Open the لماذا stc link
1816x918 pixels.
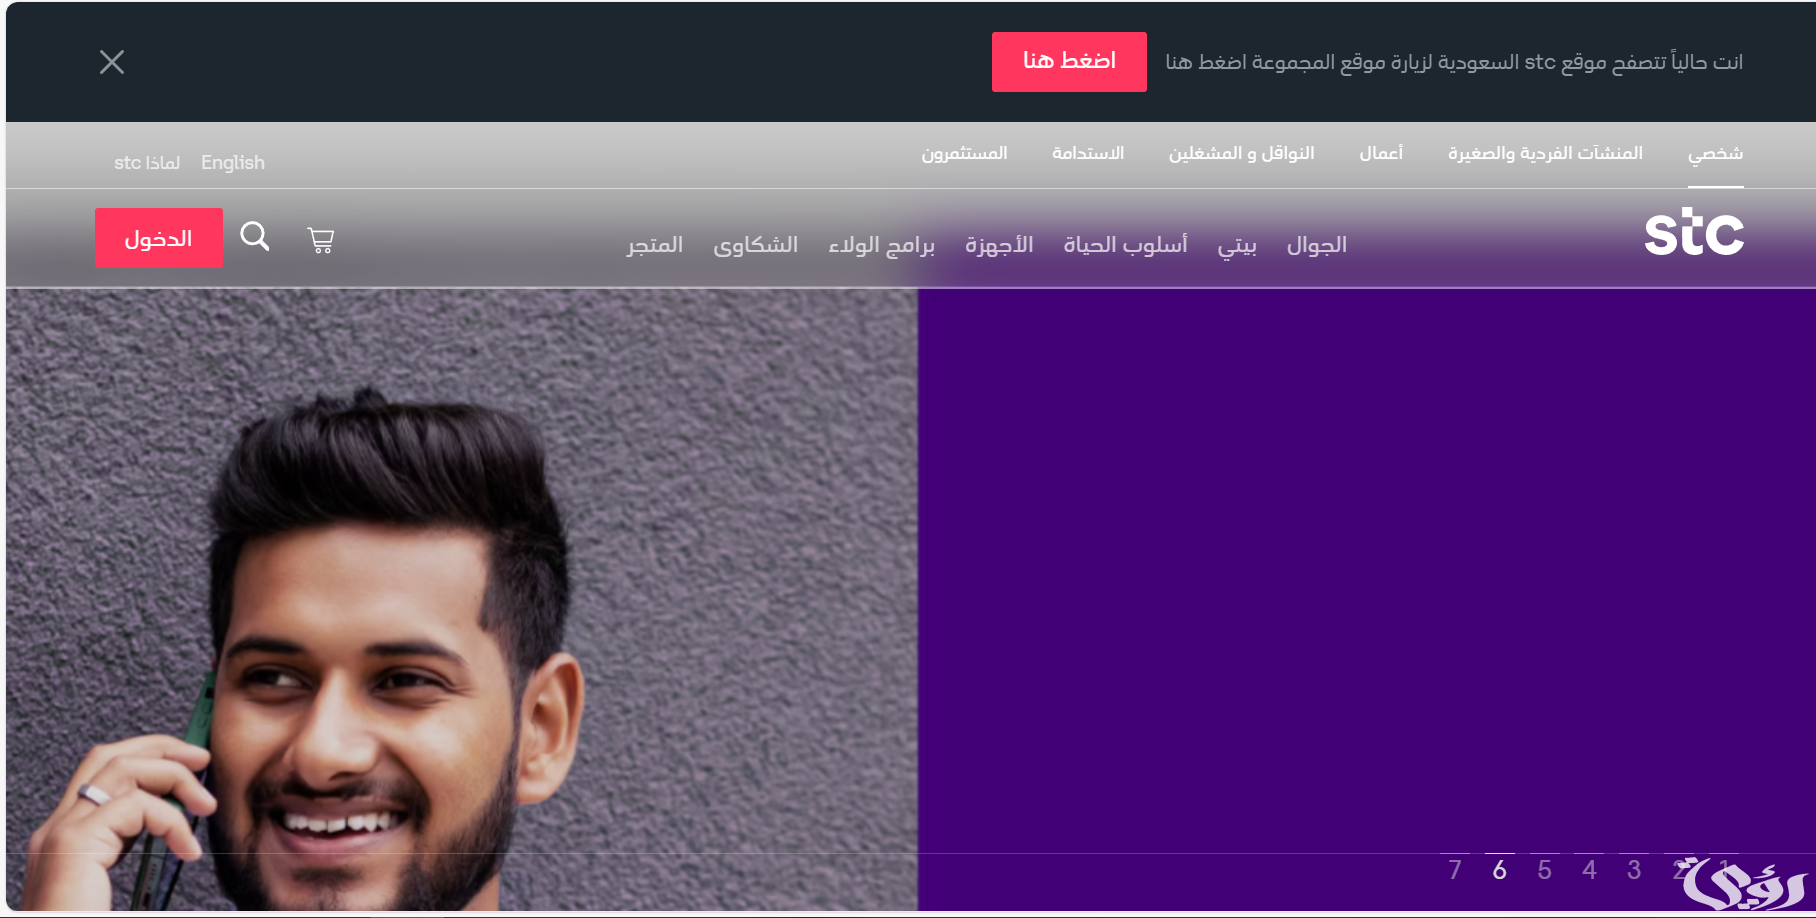pyautogui.click(x=147, y=162)
